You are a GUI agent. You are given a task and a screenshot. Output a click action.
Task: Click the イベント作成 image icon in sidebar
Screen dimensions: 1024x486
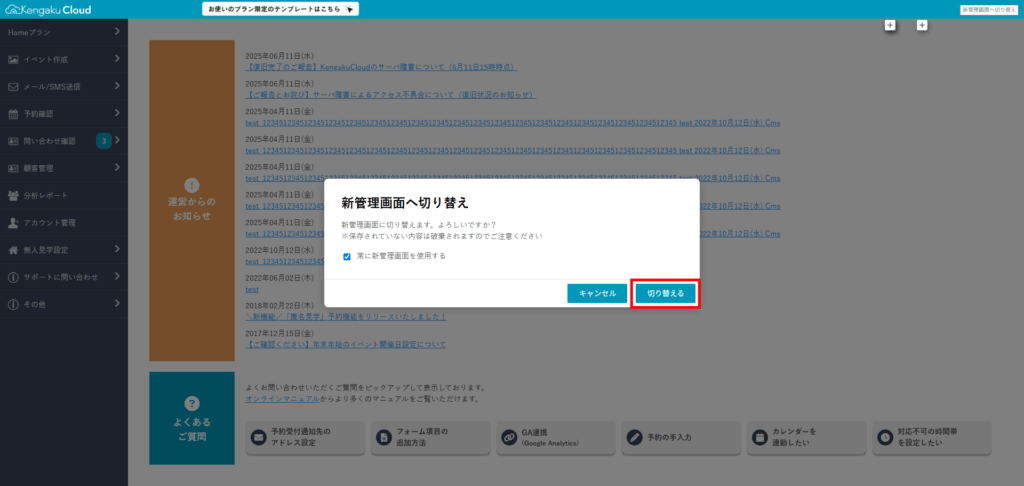tap(13, 60)
